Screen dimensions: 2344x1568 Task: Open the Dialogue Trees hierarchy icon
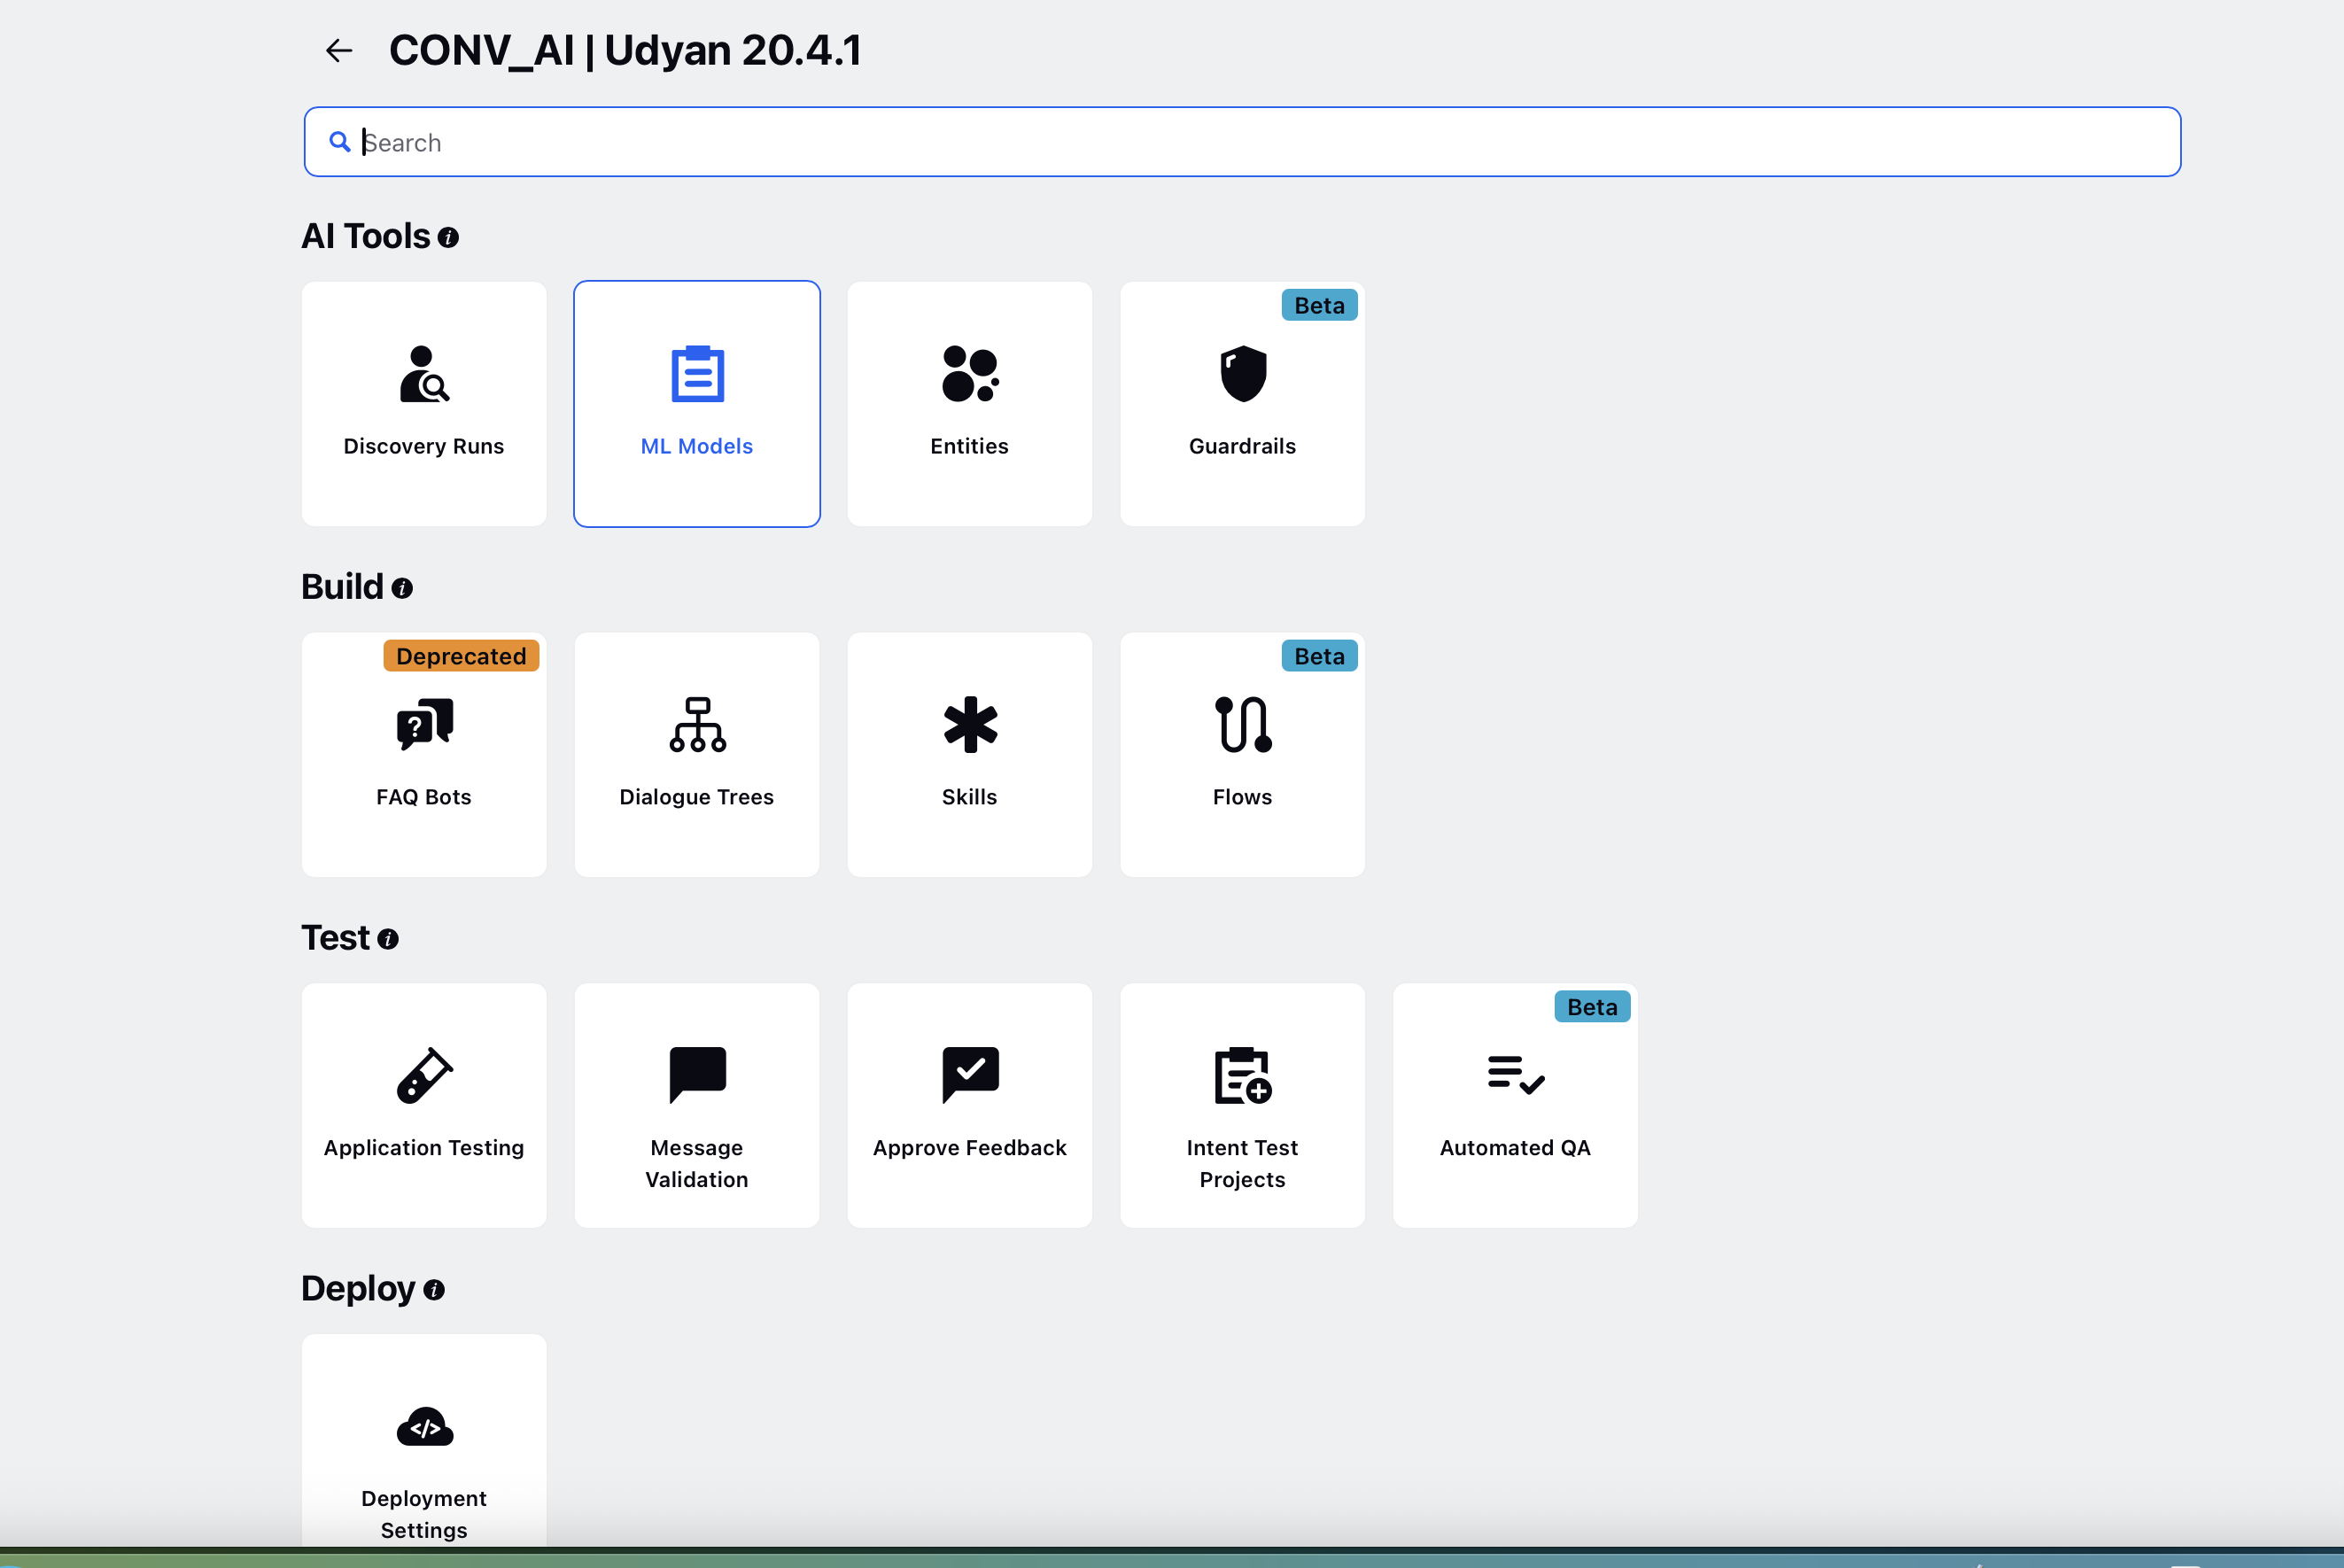coord(697,725)
